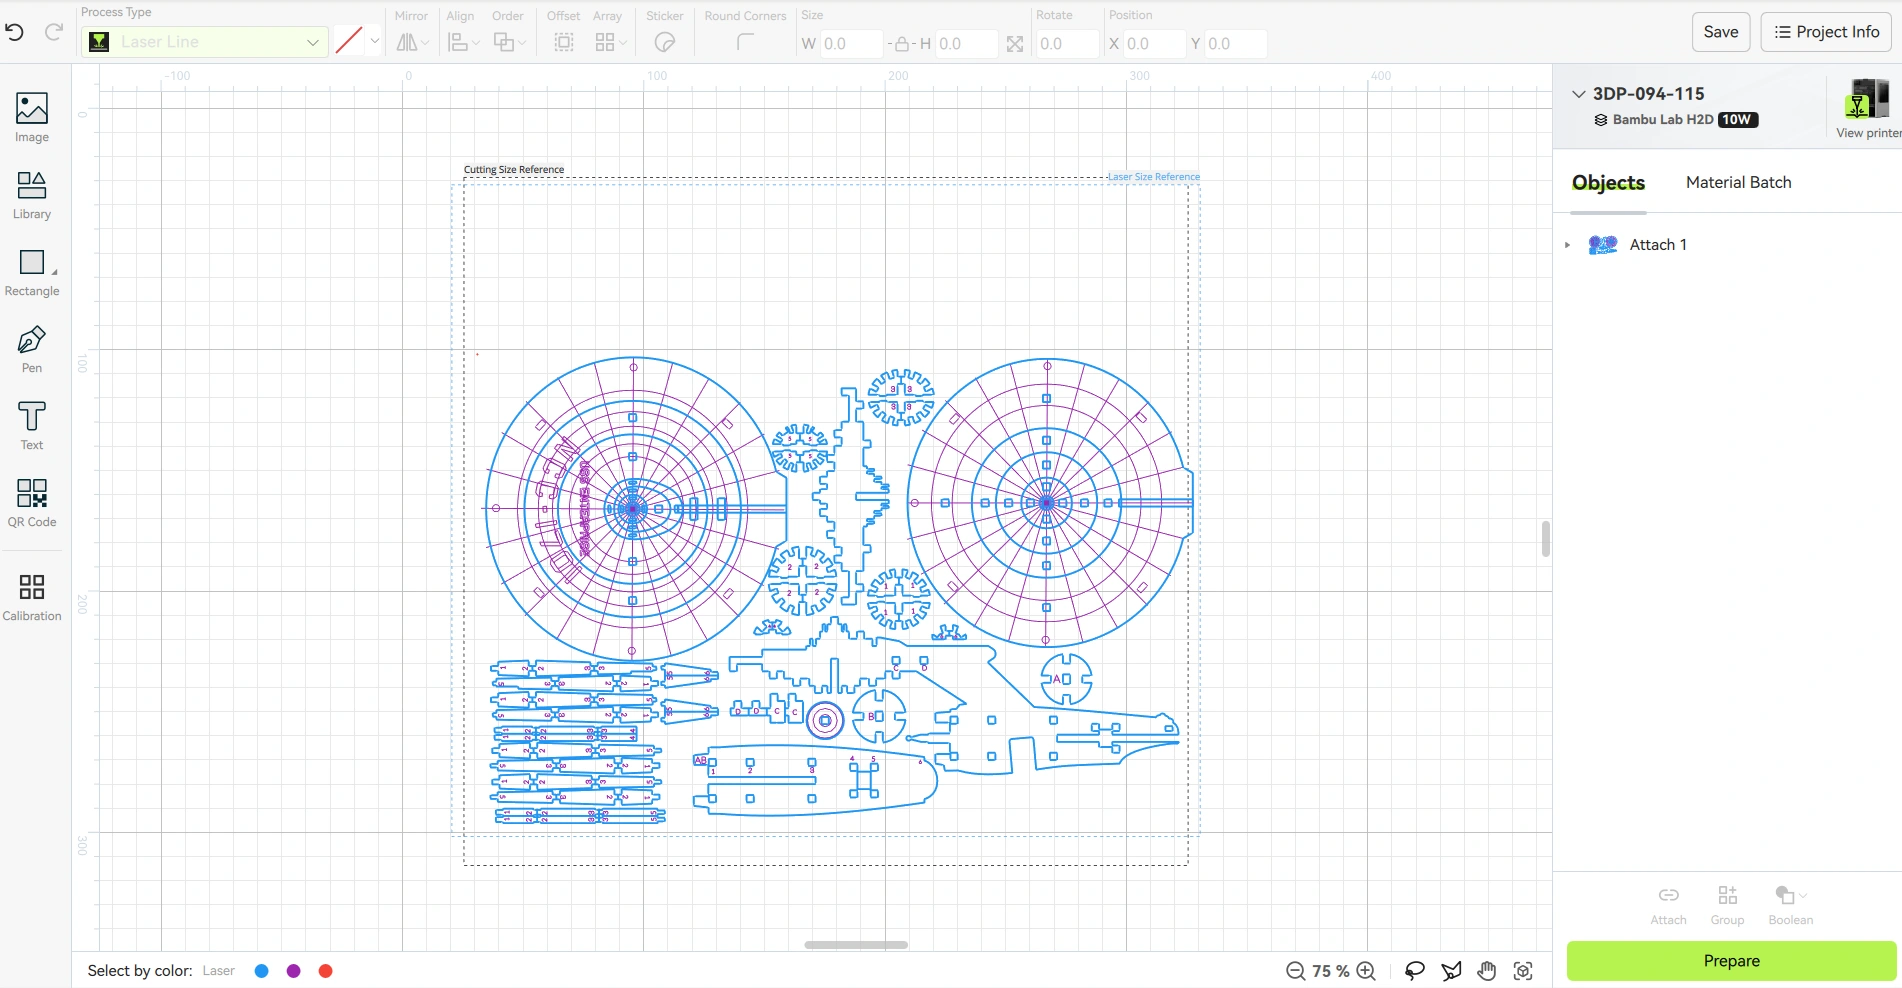The image size is (1902, 988).
Task: Click the size scale icon next to H field
Action: (1015, 44)
